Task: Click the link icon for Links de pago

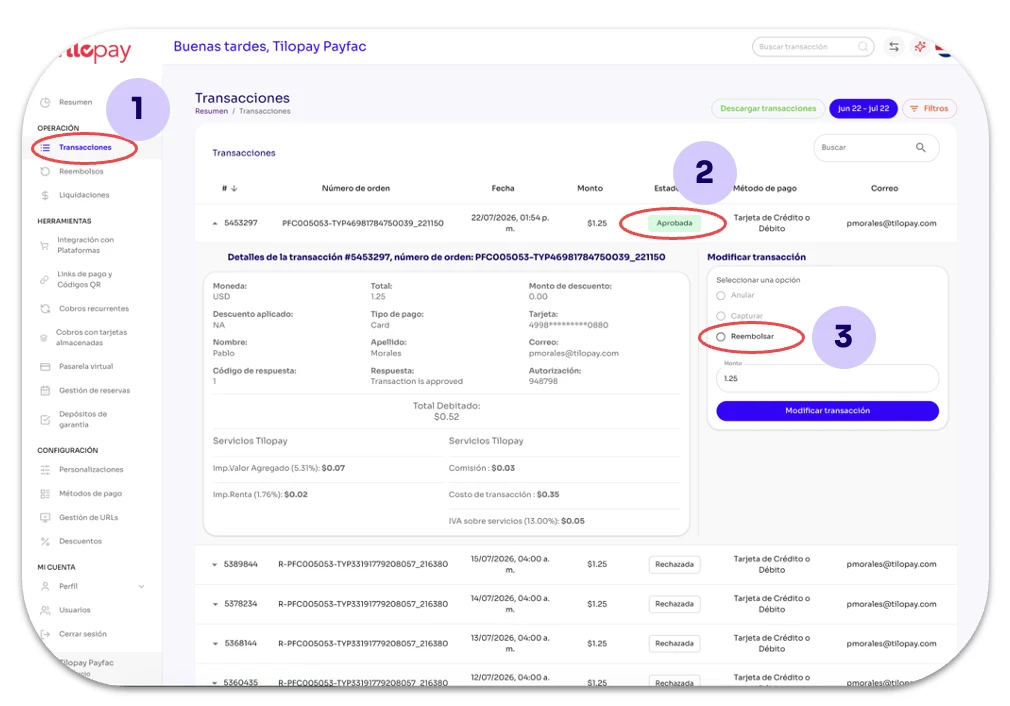Action: click(x=44, y=280)
